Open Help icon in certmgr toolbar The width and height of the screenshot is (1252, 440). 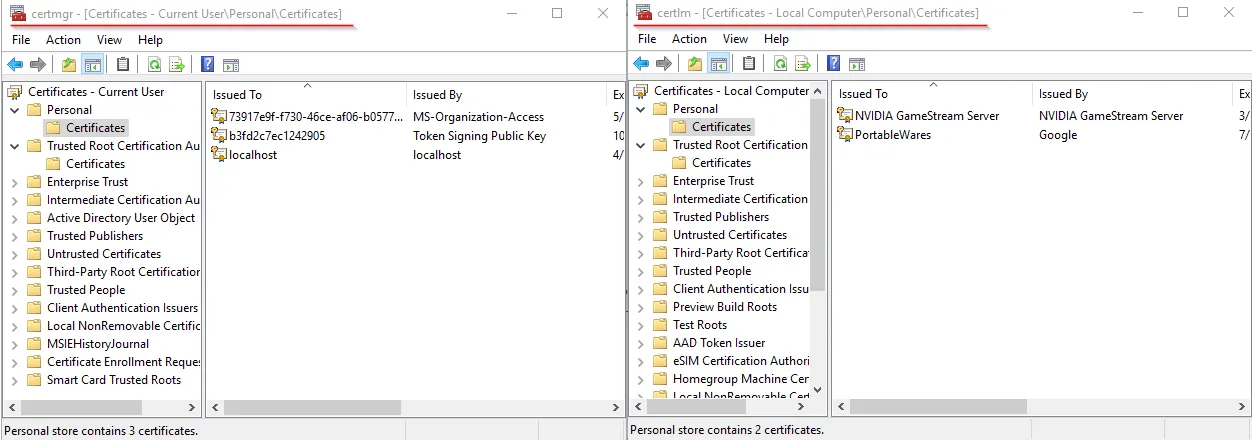(x=208, y=65)
